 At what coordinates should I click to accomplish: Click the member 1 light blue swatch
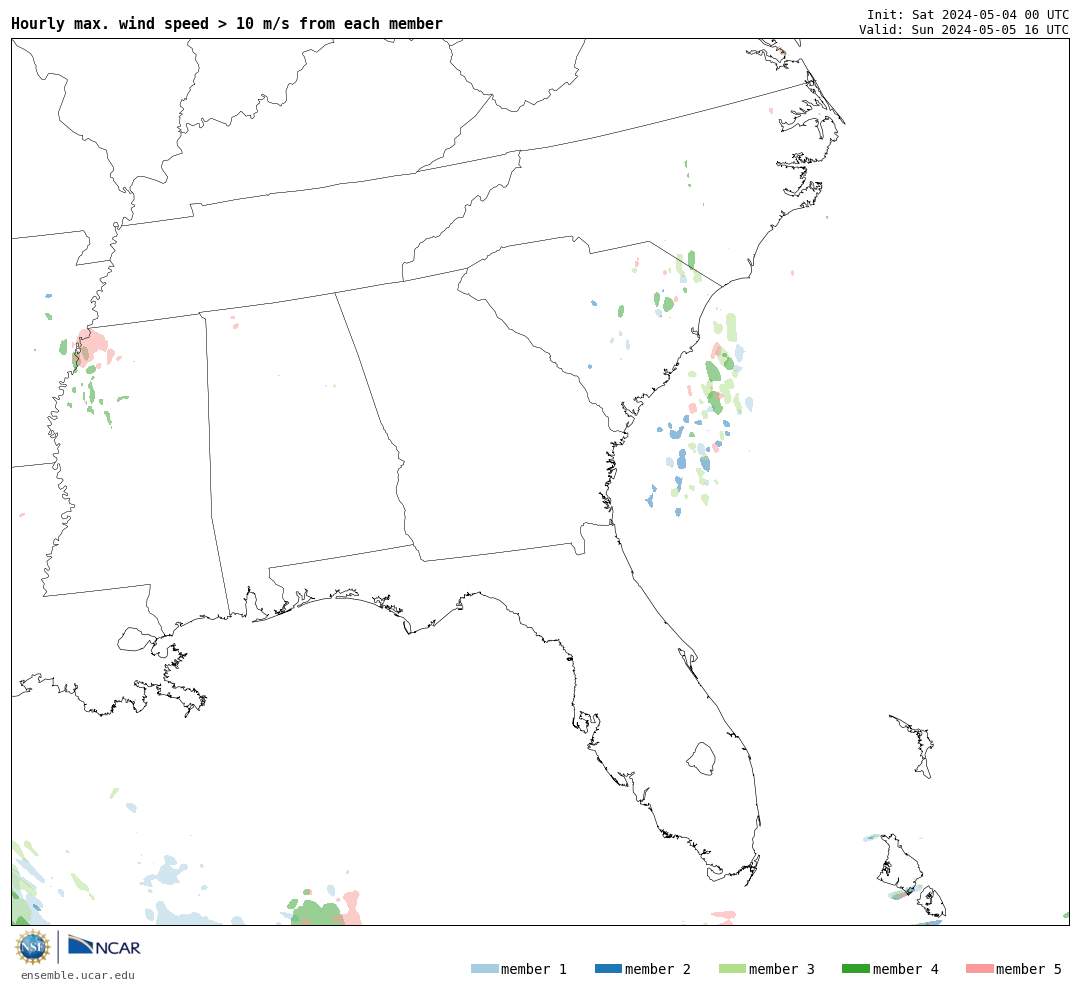(484, 968)
